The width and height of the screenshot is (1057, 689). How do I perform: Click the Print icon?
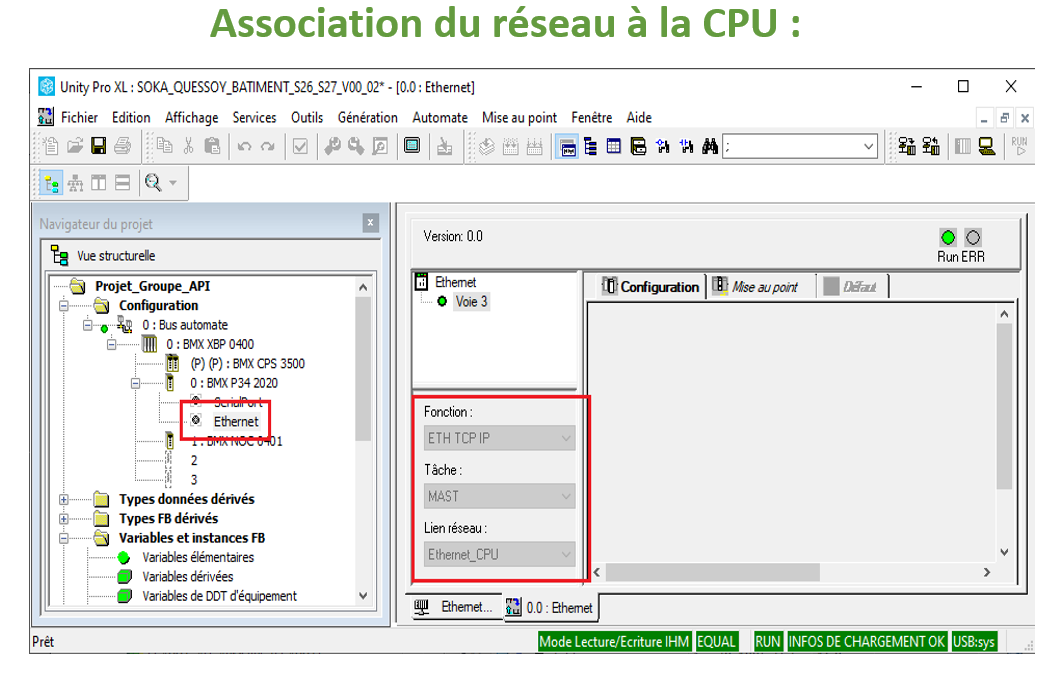click(x=121, y=146)
